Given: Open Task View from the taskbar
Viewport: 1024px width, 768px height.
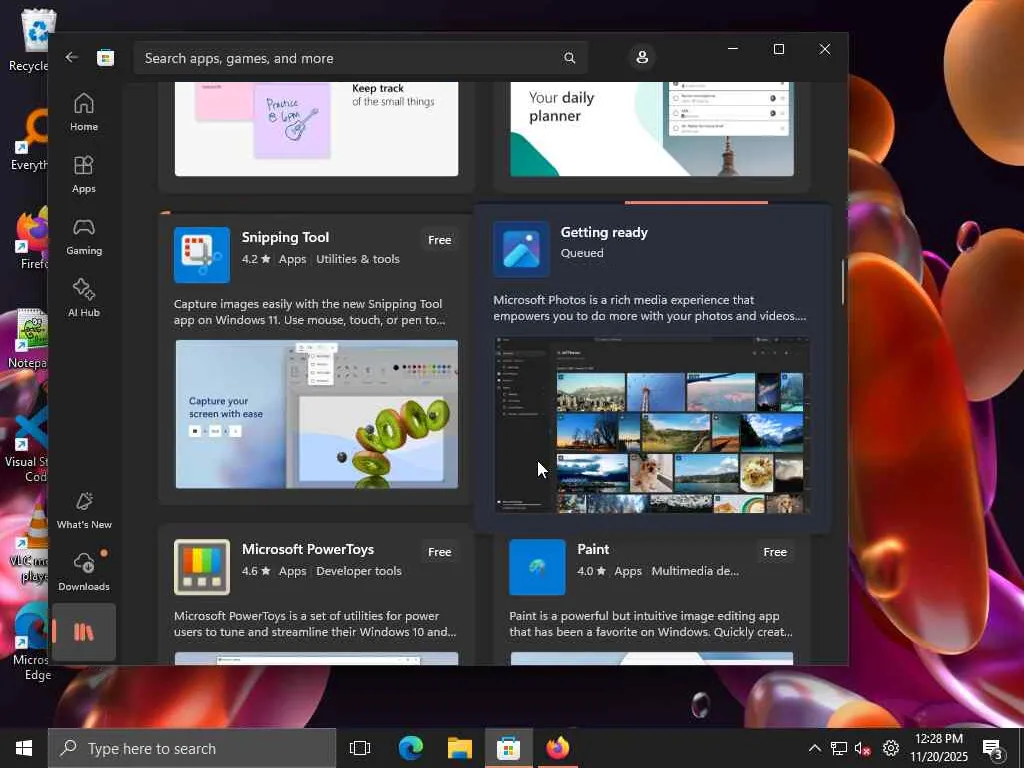Looking at the screenshot, I should coord(360,748).
